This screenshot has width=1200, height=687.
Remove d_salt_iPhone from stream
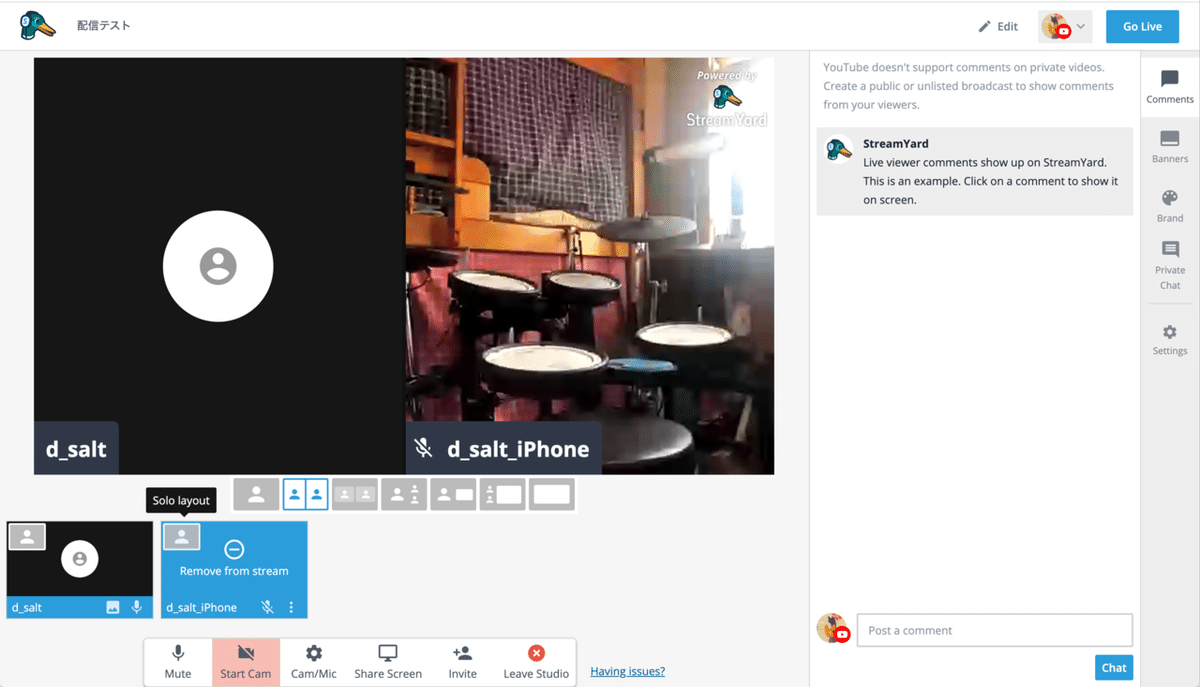point(234,559)
